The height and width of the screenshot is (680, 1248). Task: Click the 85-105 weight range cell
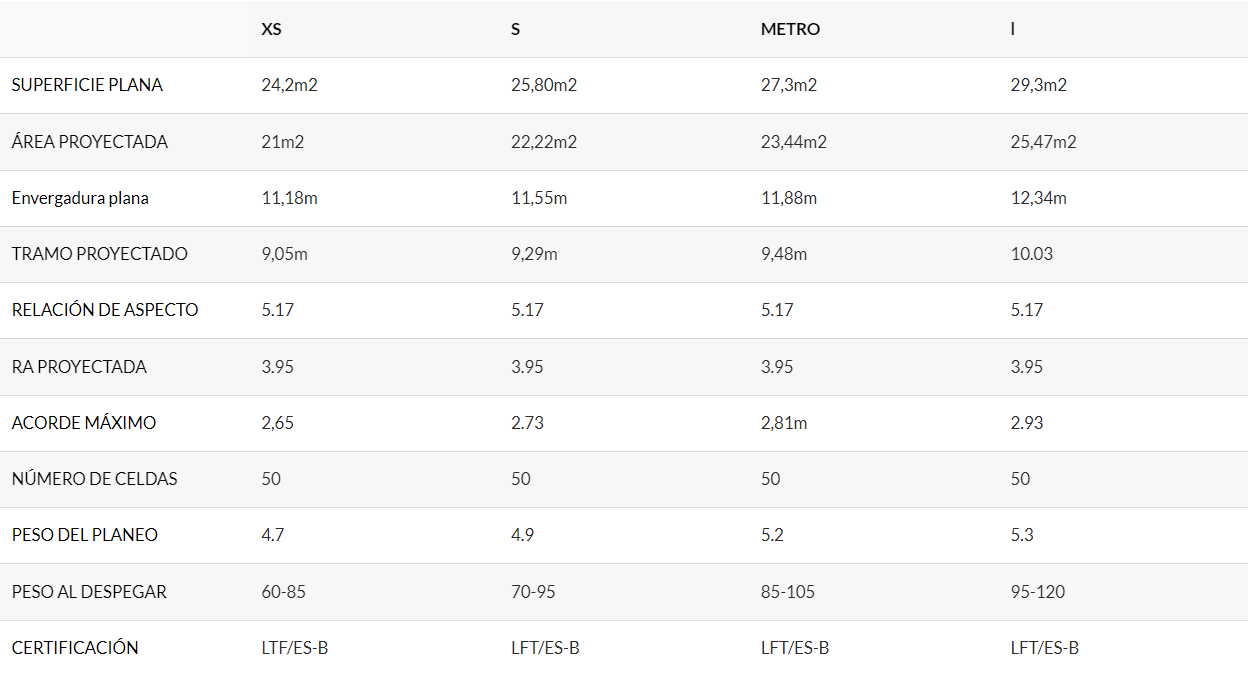(x=788, y=592)
